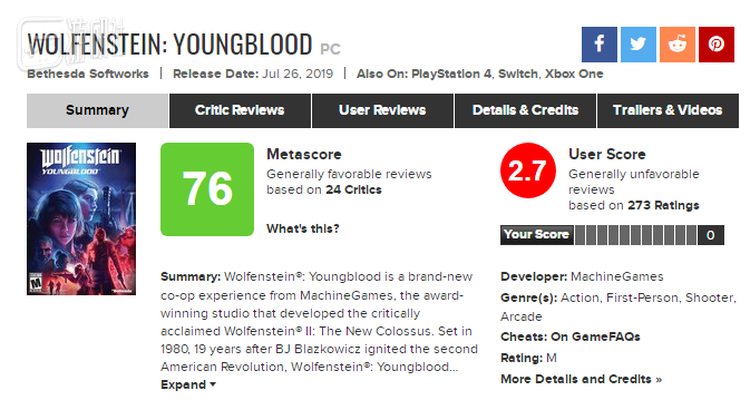The image size is (750, 400).
Task: Switch to the Critic Reviews tab
Action: click(239, 110)
